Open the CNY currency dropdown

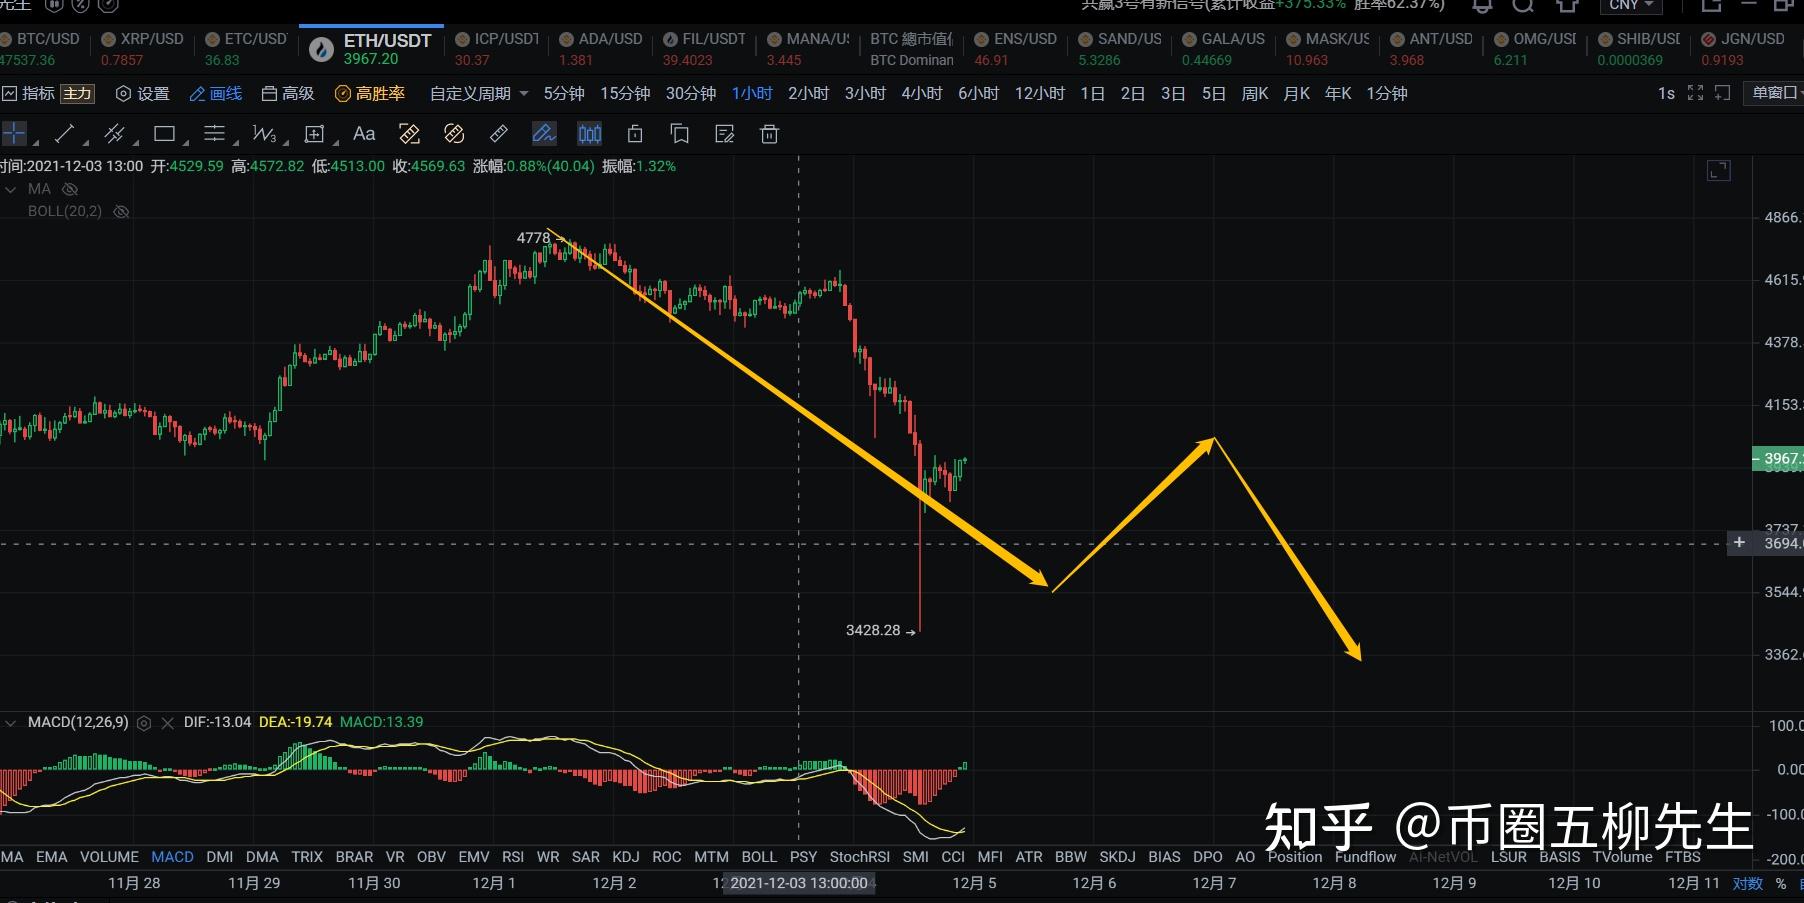(x=1631, y=5)
